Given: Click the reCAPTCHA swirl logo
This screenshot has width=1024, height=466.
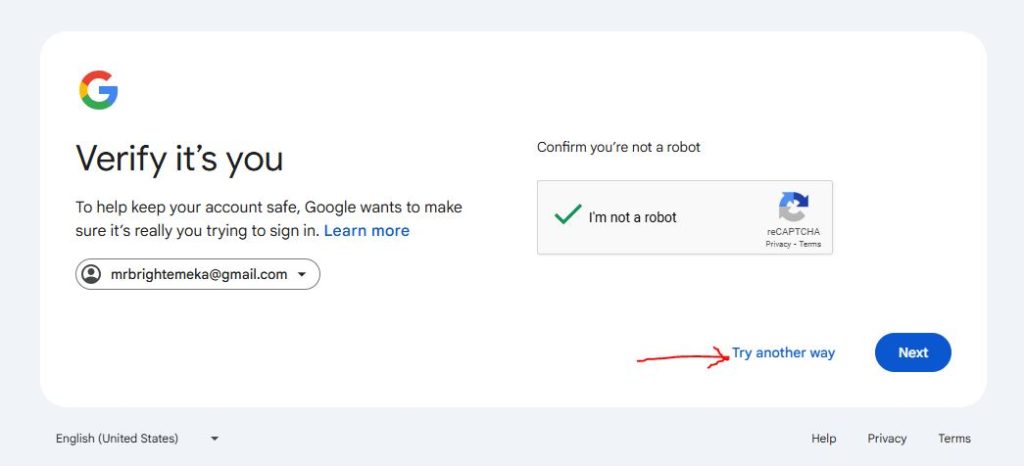Looking at the screenshot, I should coord(793,207).
